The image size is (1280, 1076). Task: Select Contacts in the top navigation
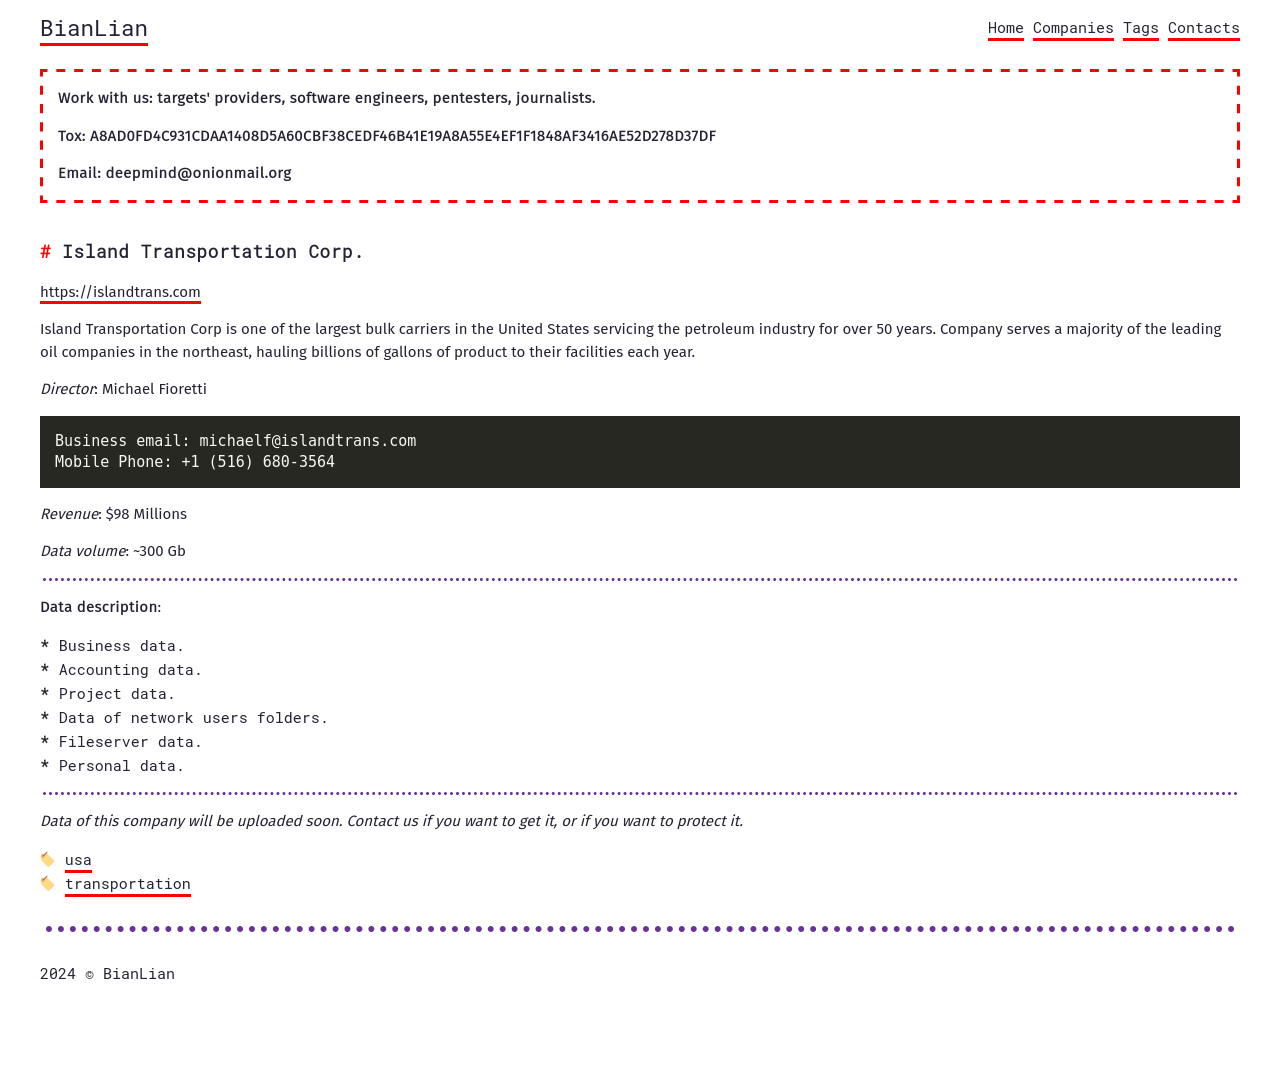(x=1203, y=28)
